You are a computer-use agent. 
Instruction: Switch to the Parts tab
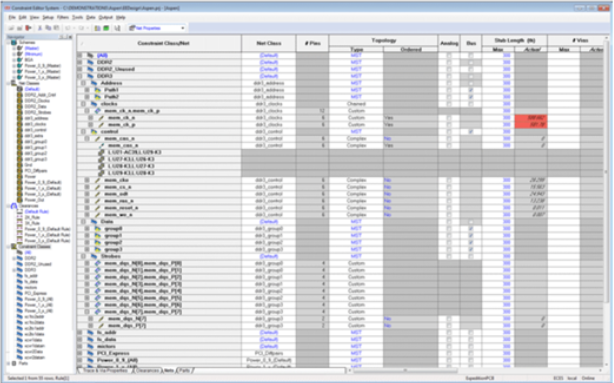point(184,370)
